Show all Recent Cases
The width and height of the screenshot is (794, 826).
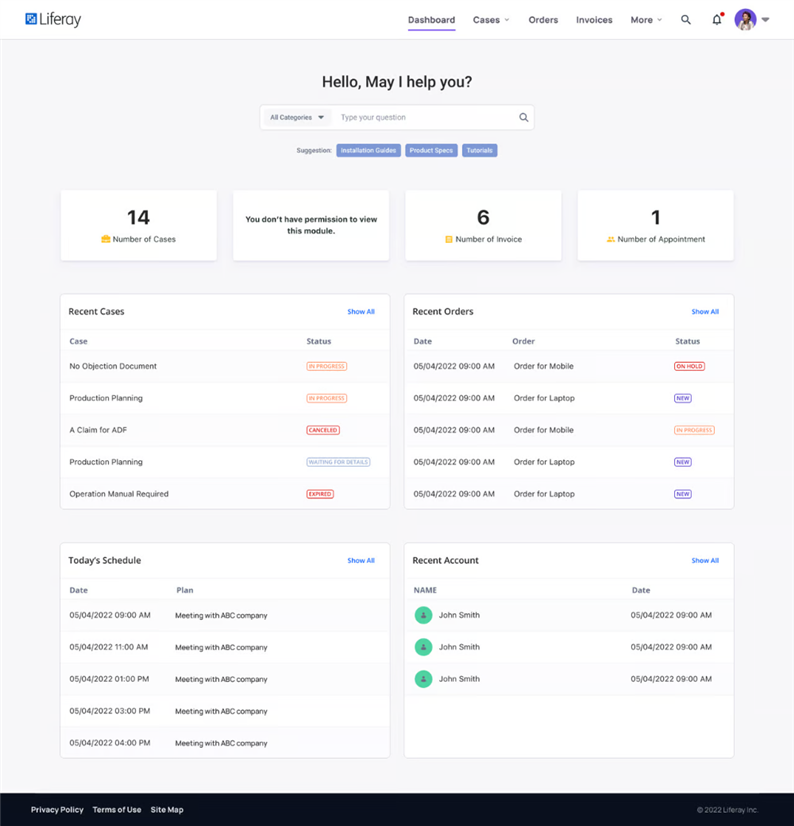tap(361, 312)
